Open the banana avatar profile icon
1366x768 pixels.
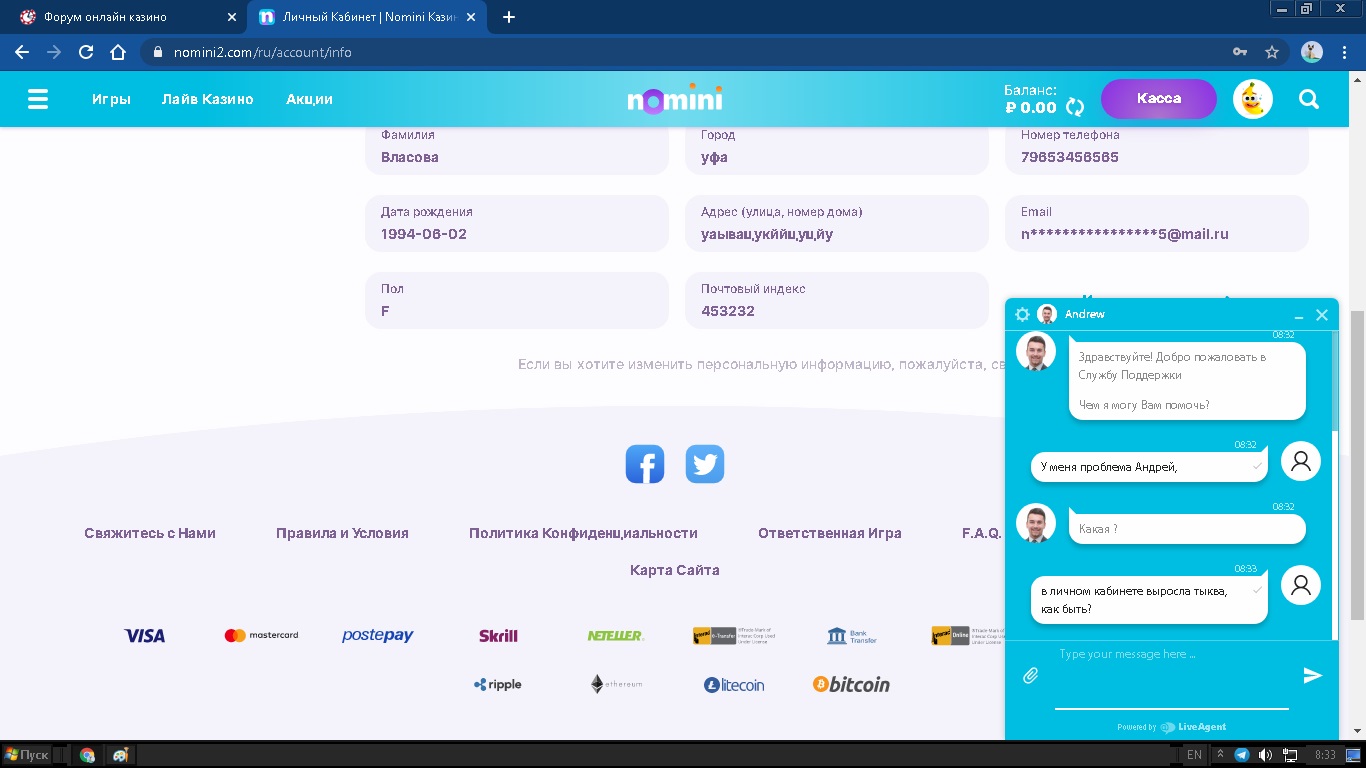[x=1252, y=99]
